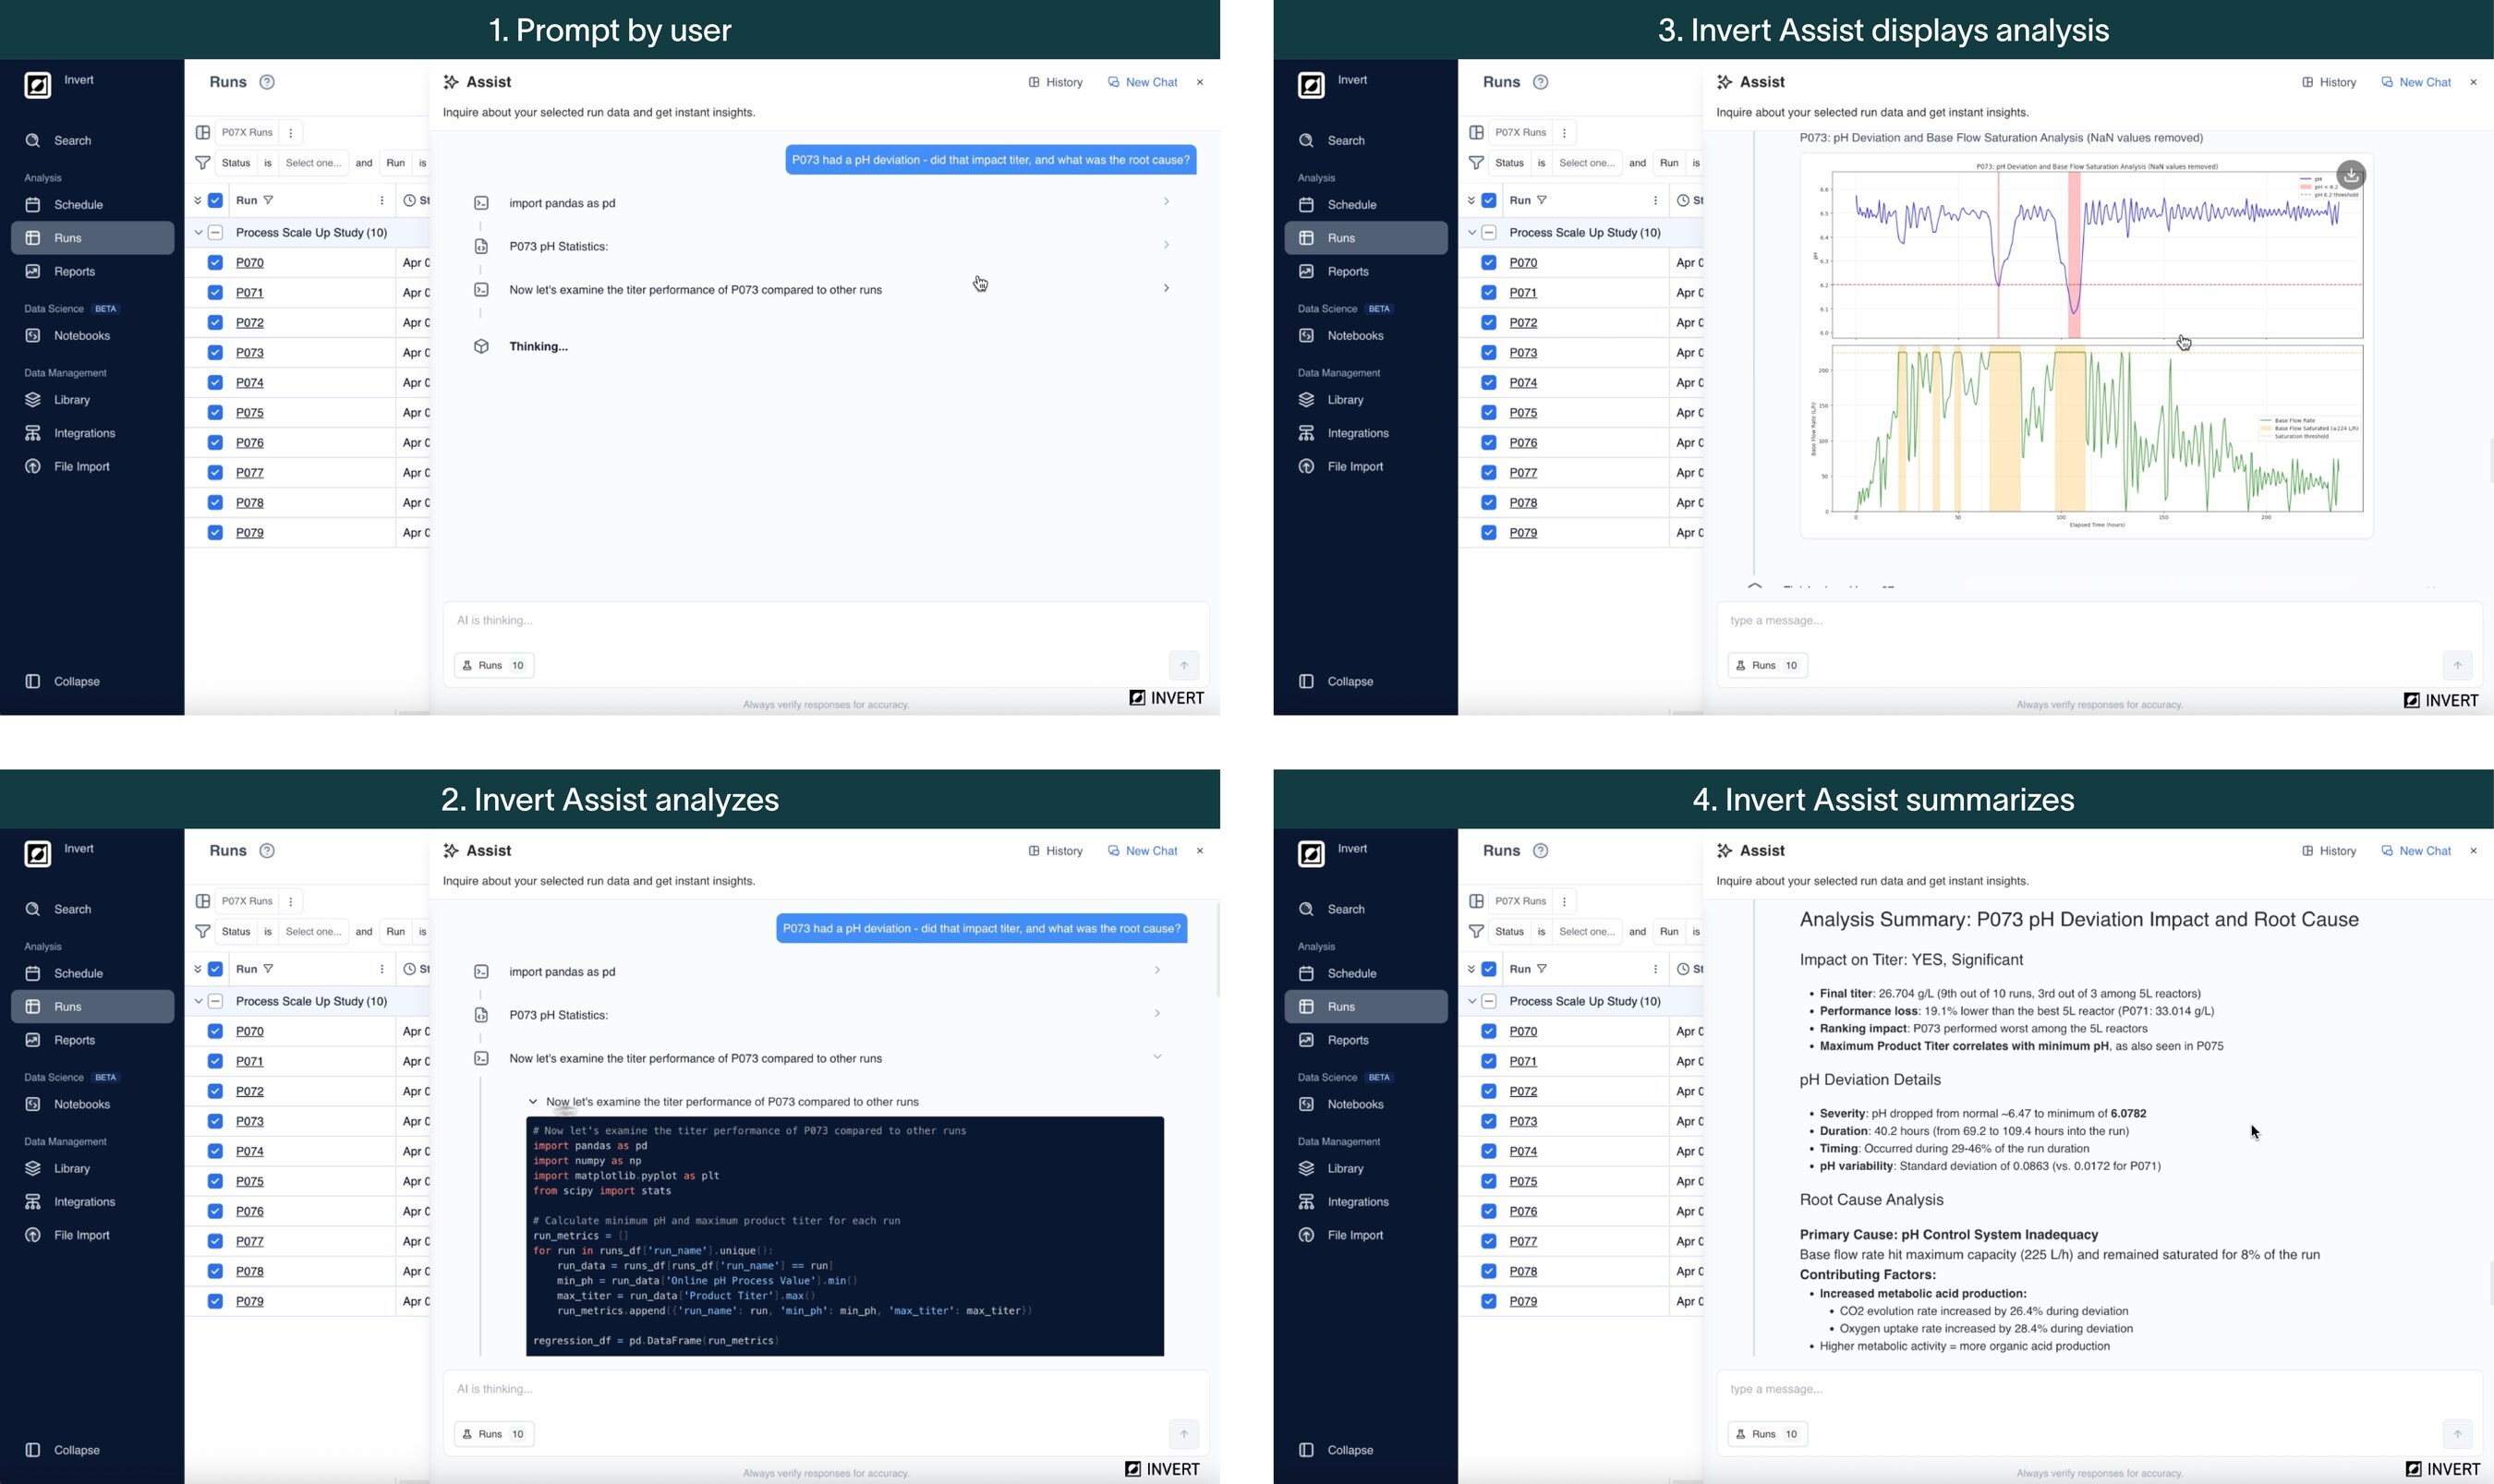Click the filter funnel icon in the 'displays analysis' panel
The width and height of the screenshot is (2494, 1484).
pyautogui.click(x=1476, y=163)
